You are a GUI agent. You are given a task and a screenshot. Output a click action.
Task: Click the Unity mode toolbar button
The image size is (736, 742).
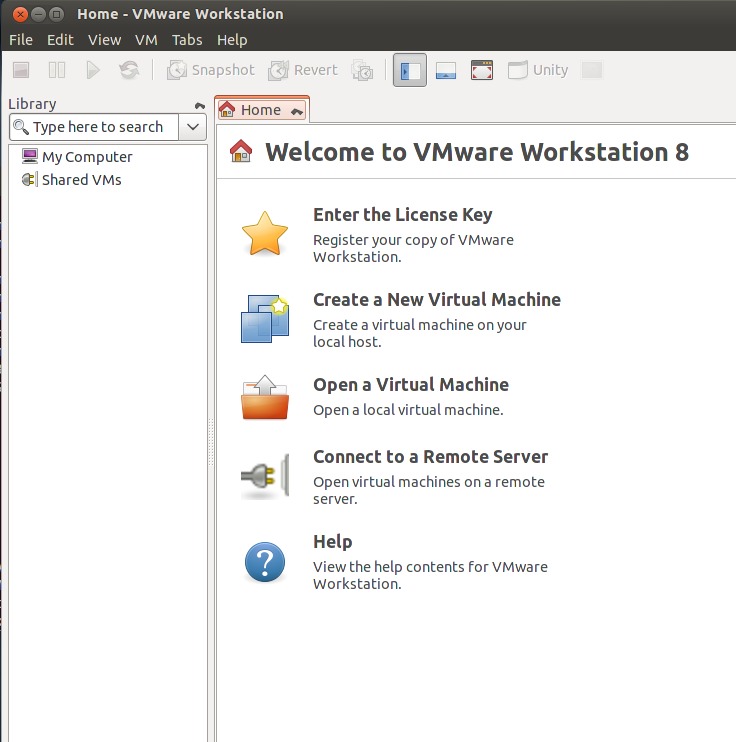coord(538,70)
